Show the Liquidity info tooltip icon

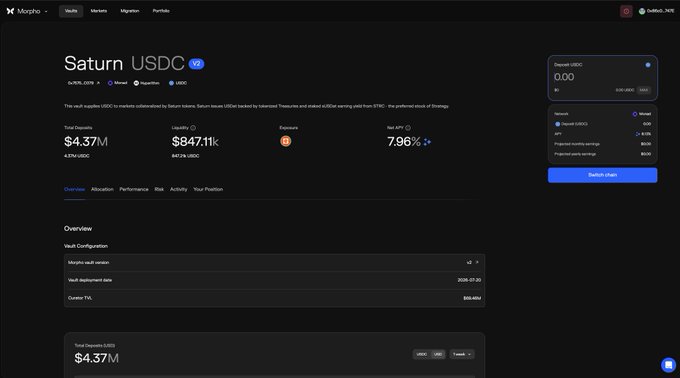193,128
